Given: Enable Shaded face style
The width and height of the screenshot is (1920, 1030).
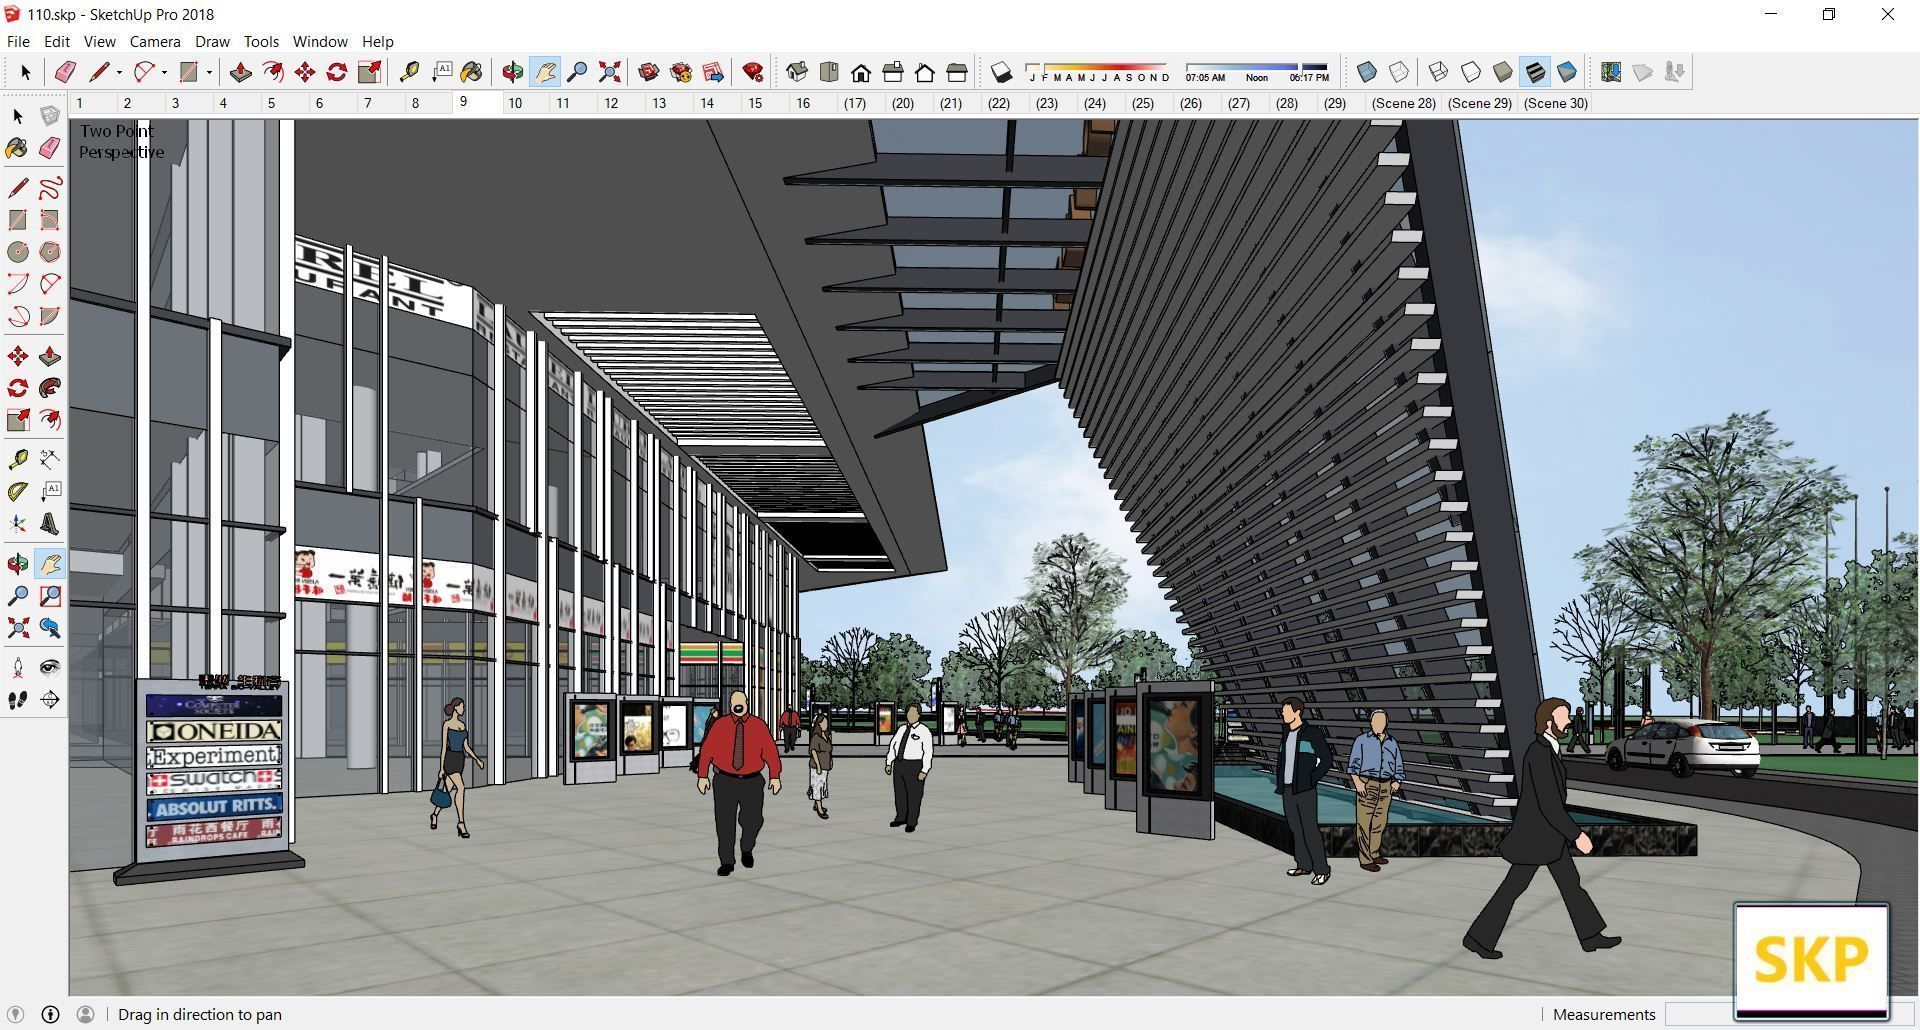Looking at the screenshot, I should [x=1503, y=72].
